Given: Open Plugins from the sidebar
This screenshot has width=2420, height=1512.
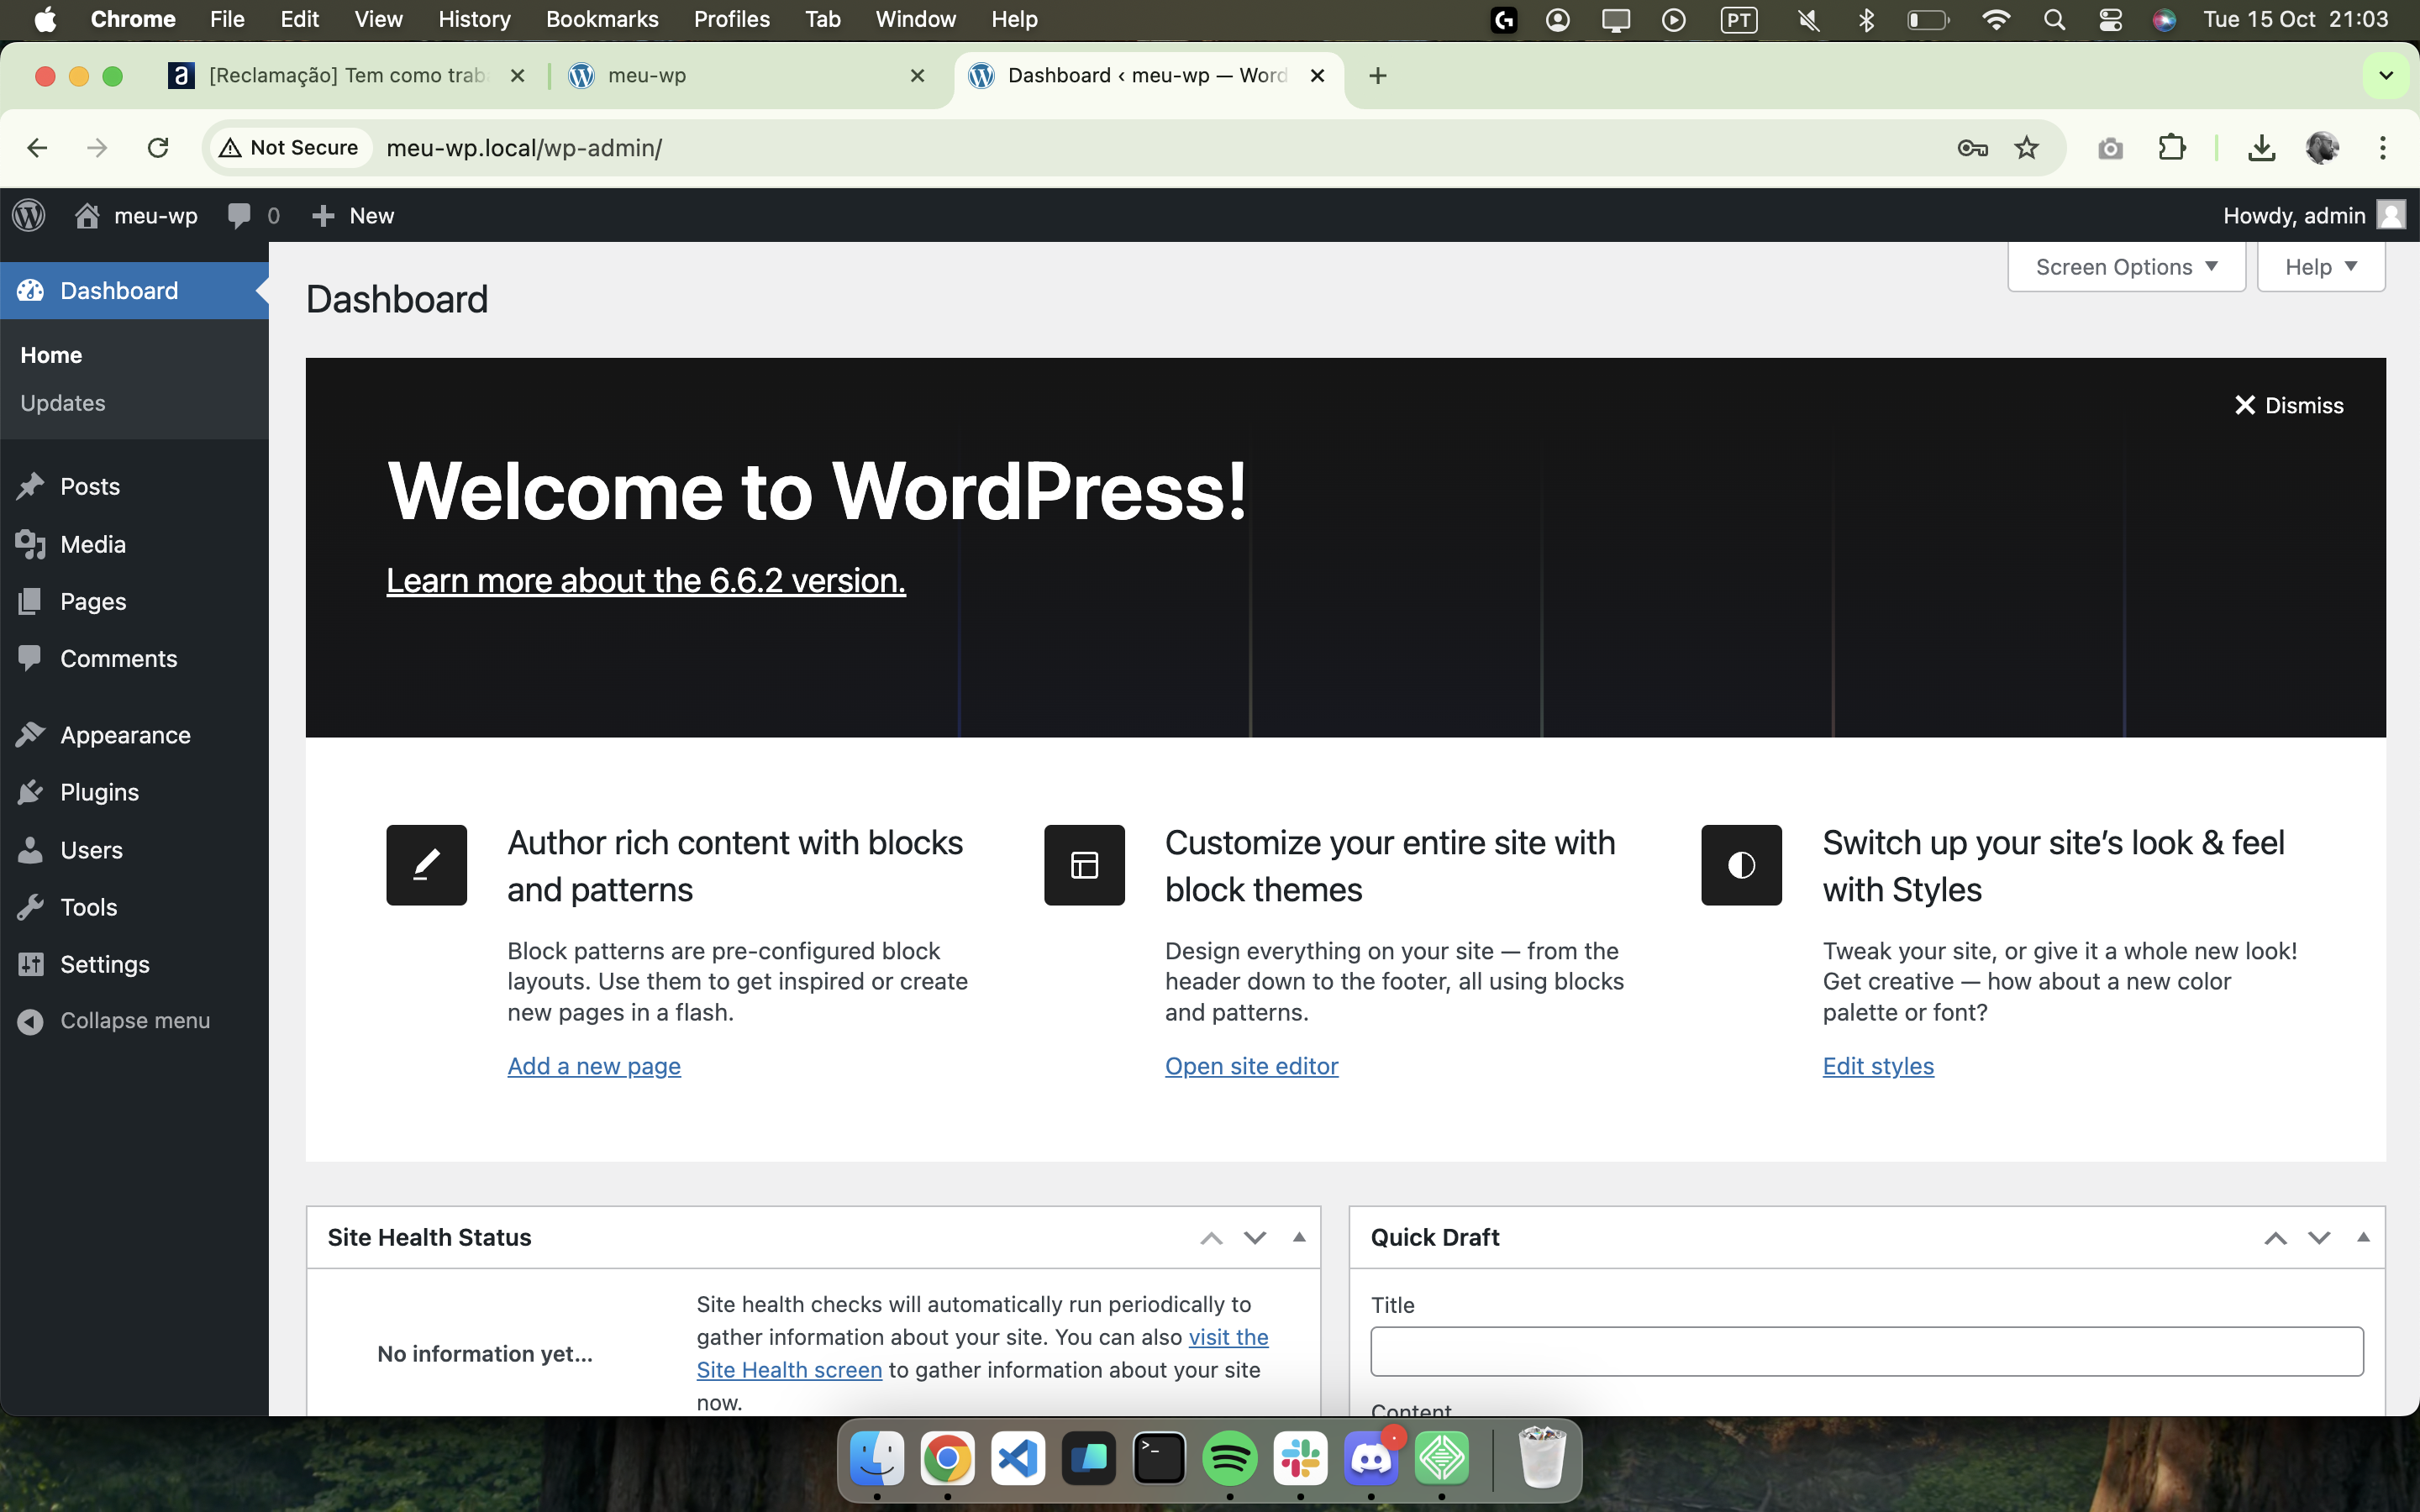Looking at the screenshot, I should 99,792.
